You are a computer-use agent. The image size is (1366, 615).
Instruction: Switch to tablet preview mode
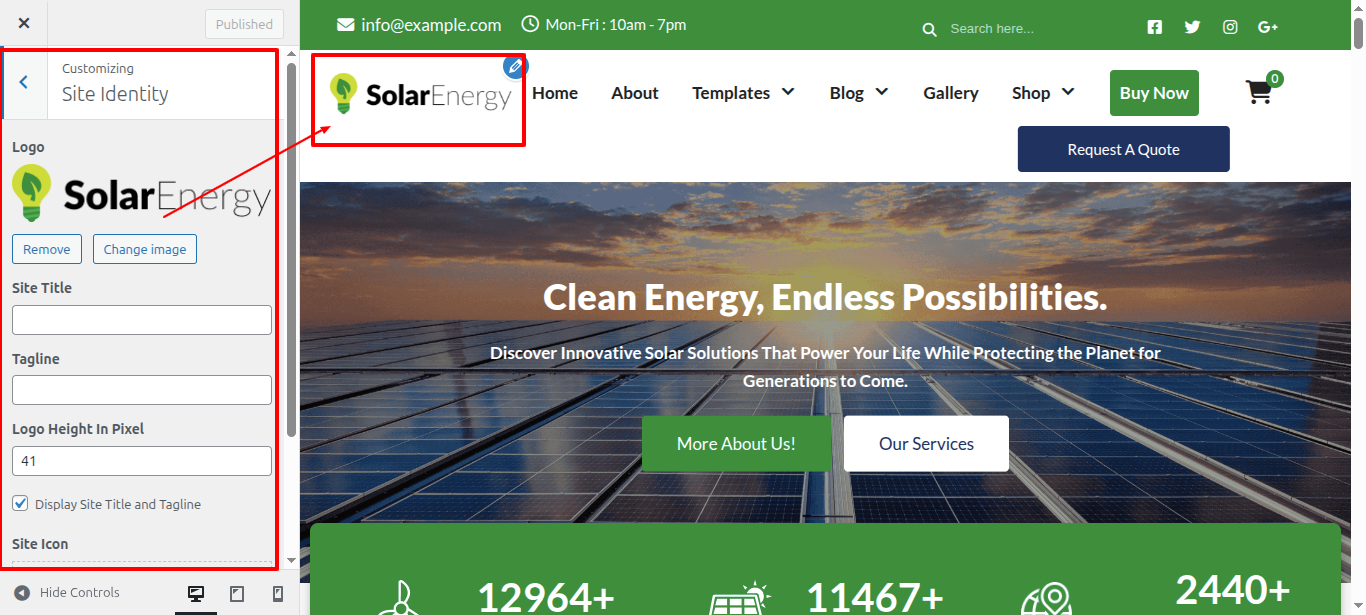[237, 593]
